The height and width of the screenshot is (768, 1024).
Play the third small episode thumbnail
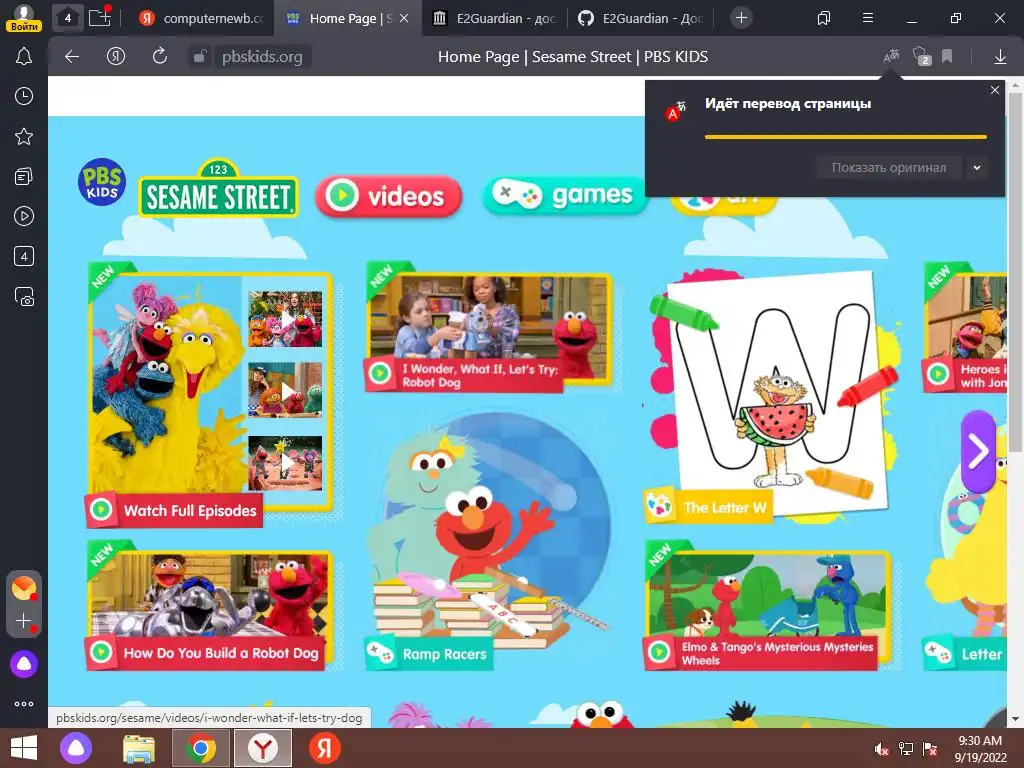click(x=285, y=463)
